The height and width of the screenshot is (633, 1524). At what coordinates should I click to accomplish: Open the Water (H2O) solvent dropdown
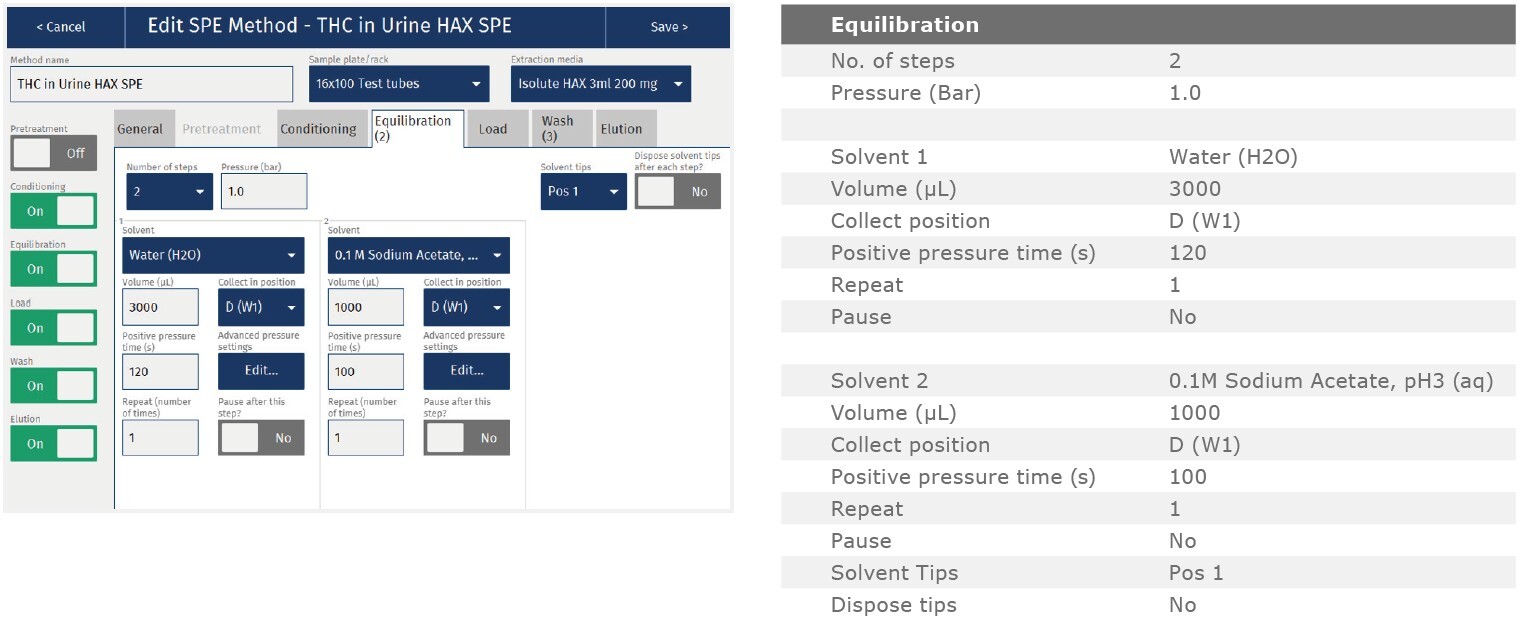pos(213,255)
